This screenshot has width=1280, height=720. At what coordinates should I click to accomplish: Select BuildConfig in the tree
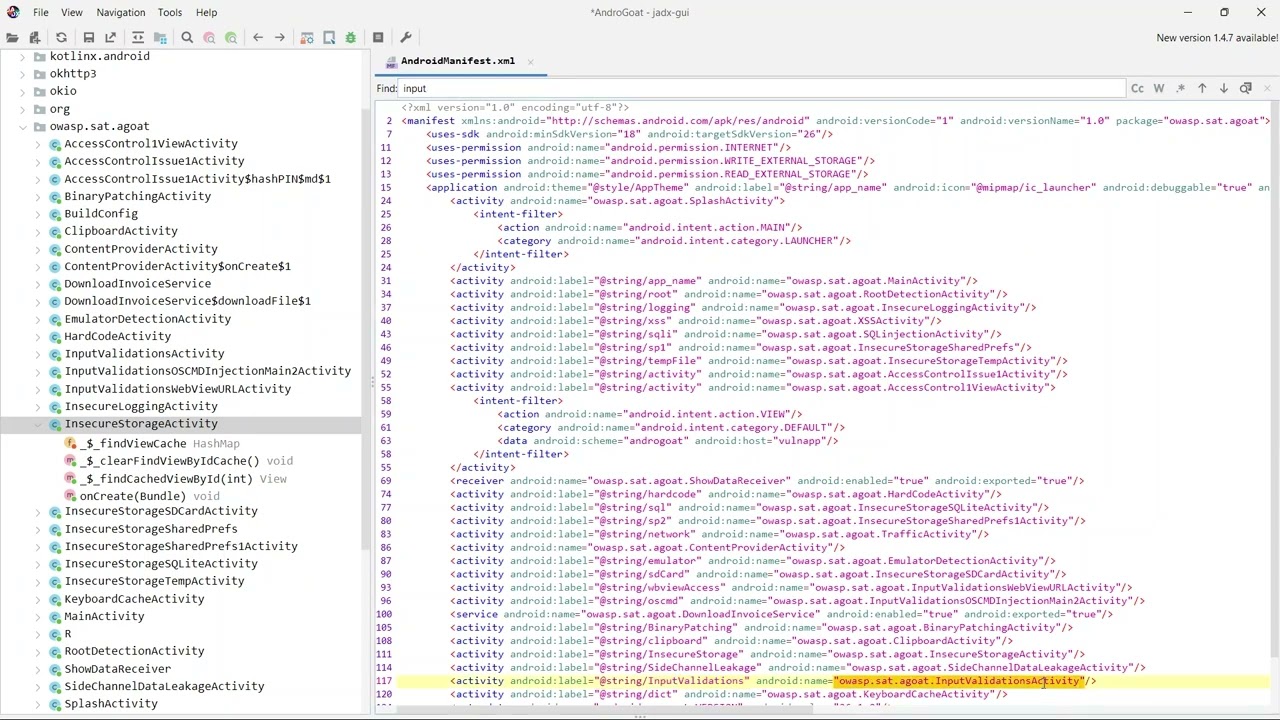click(101, 214)
